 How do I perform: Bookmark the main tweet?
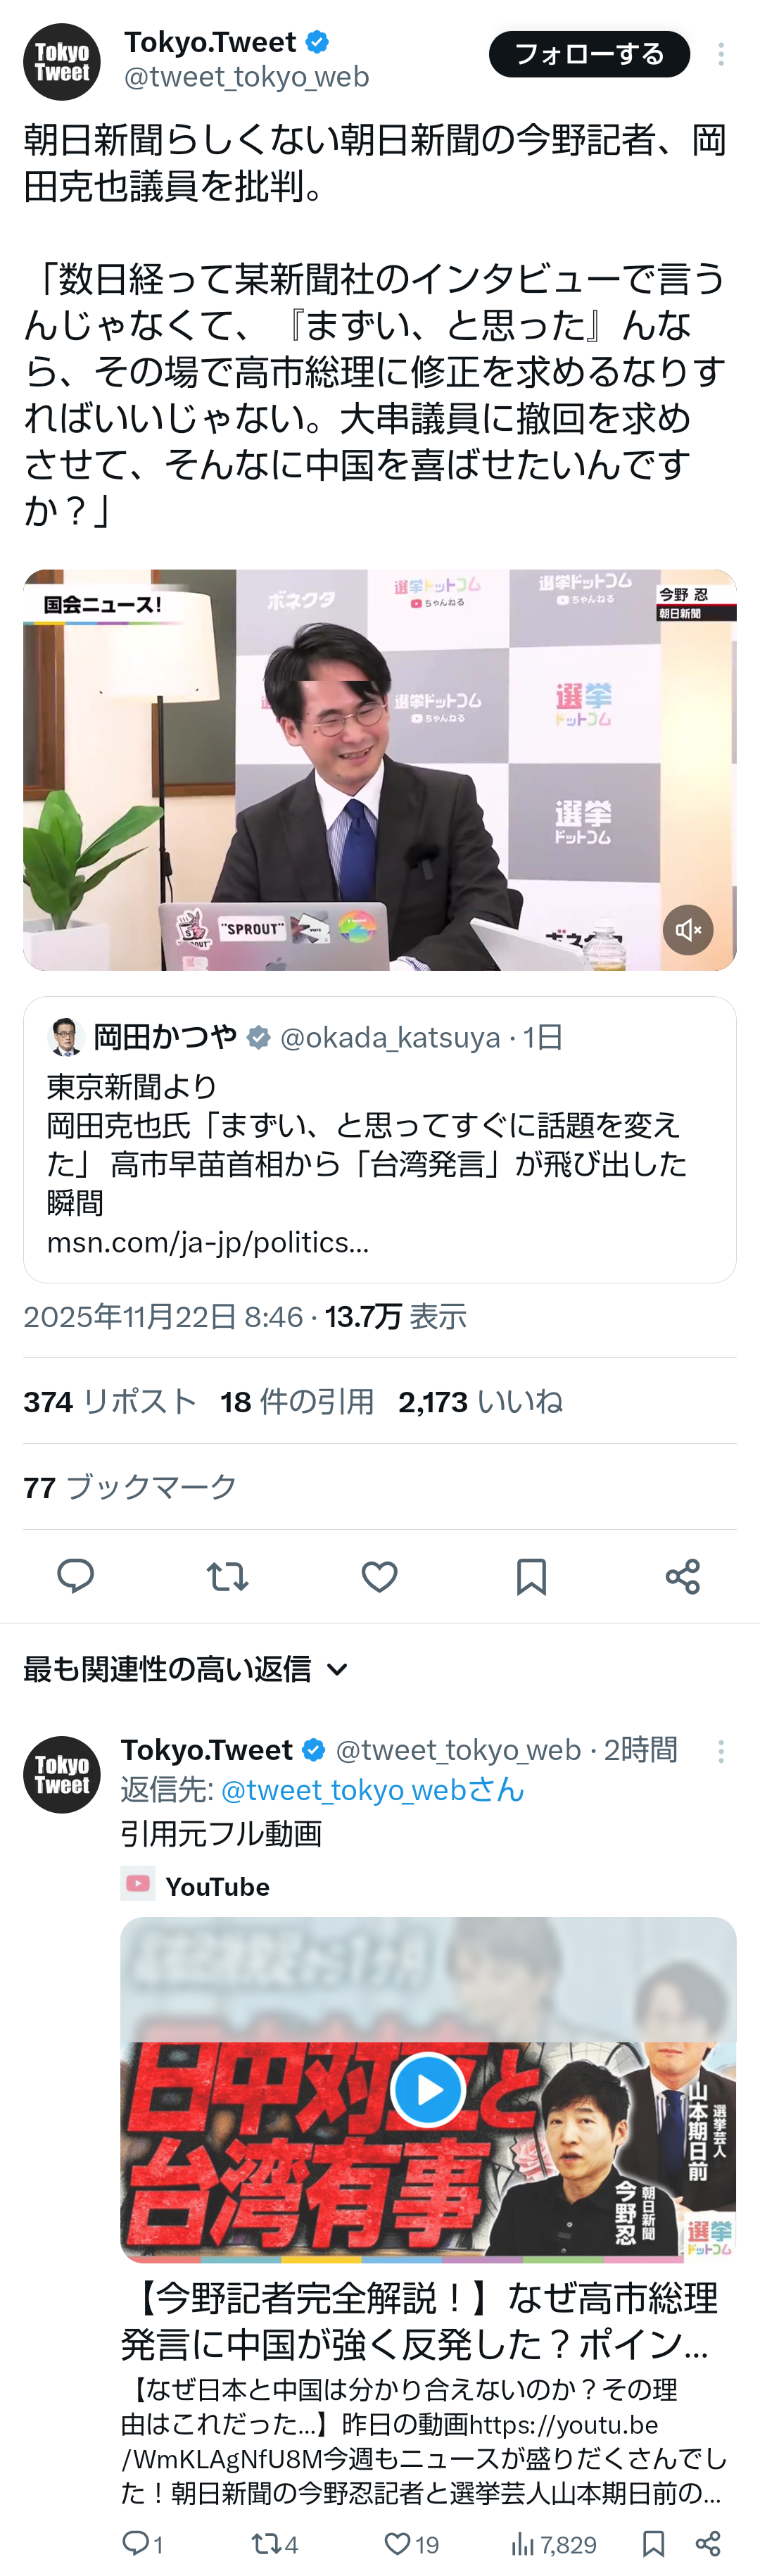pos(531,1576)
